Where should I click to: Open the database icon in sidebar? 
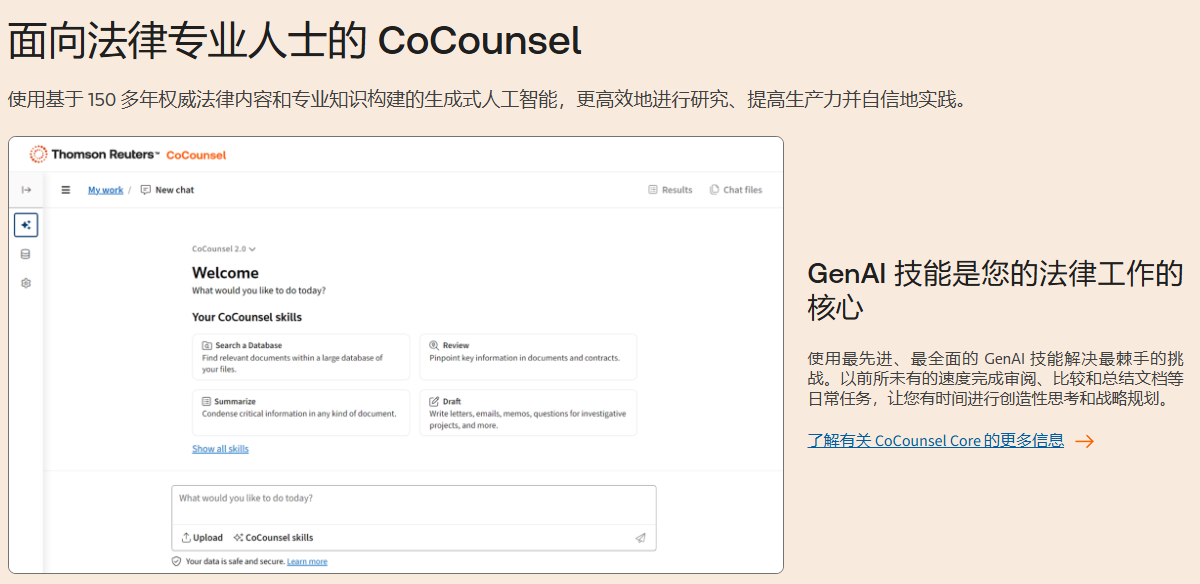click(26, 254)
